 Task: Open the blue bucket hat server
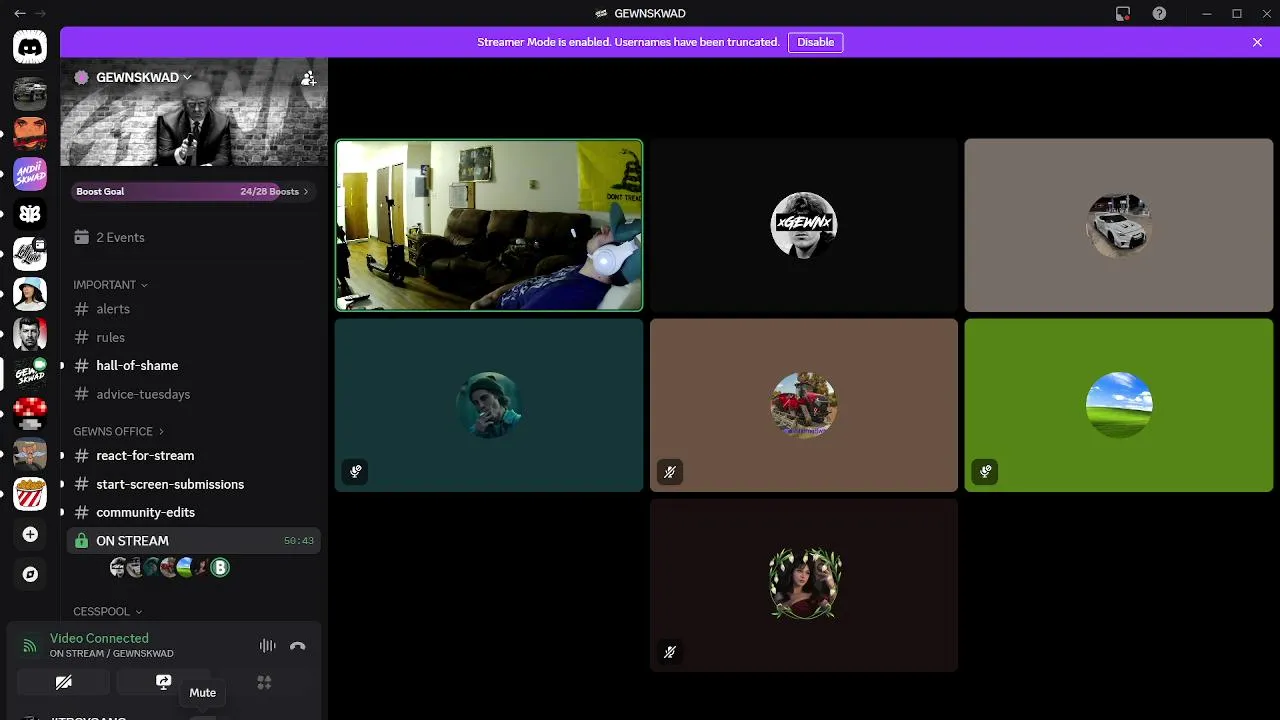point(30,293)
